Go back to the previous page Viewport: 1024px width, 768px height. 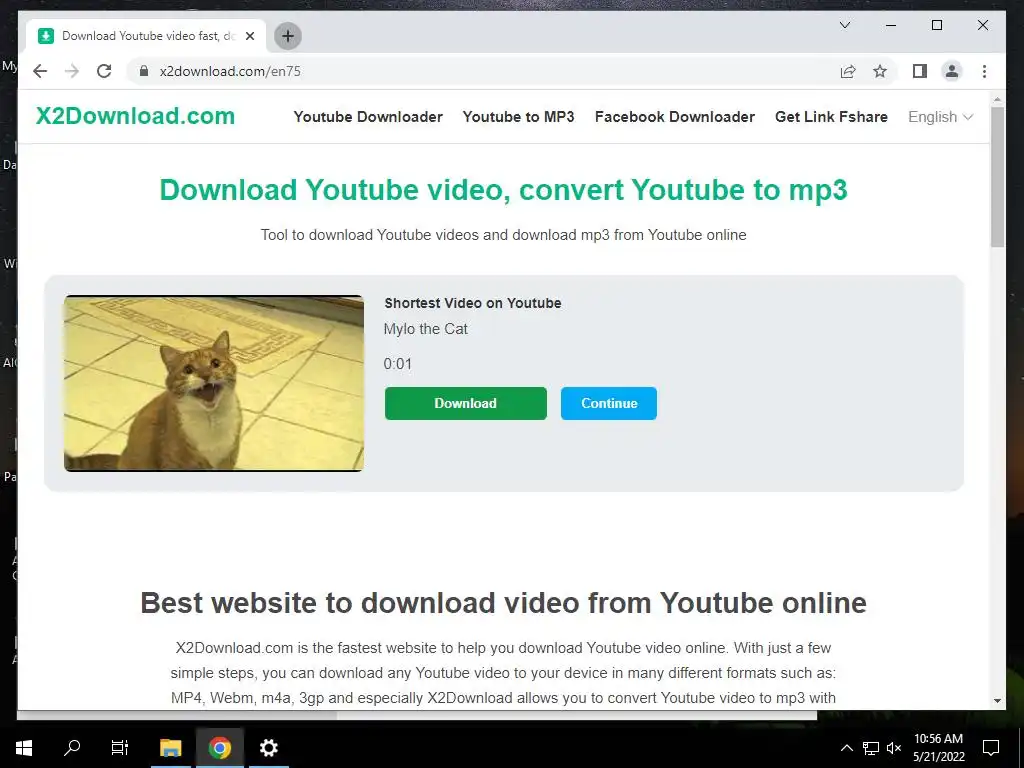[40, 71]
